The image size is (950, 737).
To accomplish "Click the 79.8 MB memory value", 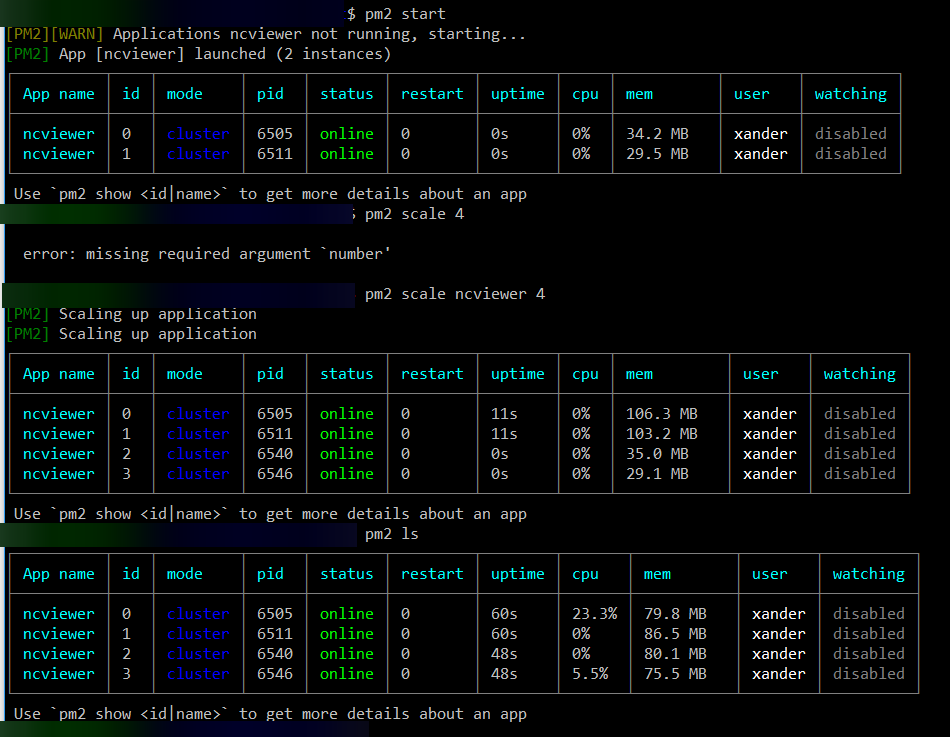I will (x=676, y=614).
